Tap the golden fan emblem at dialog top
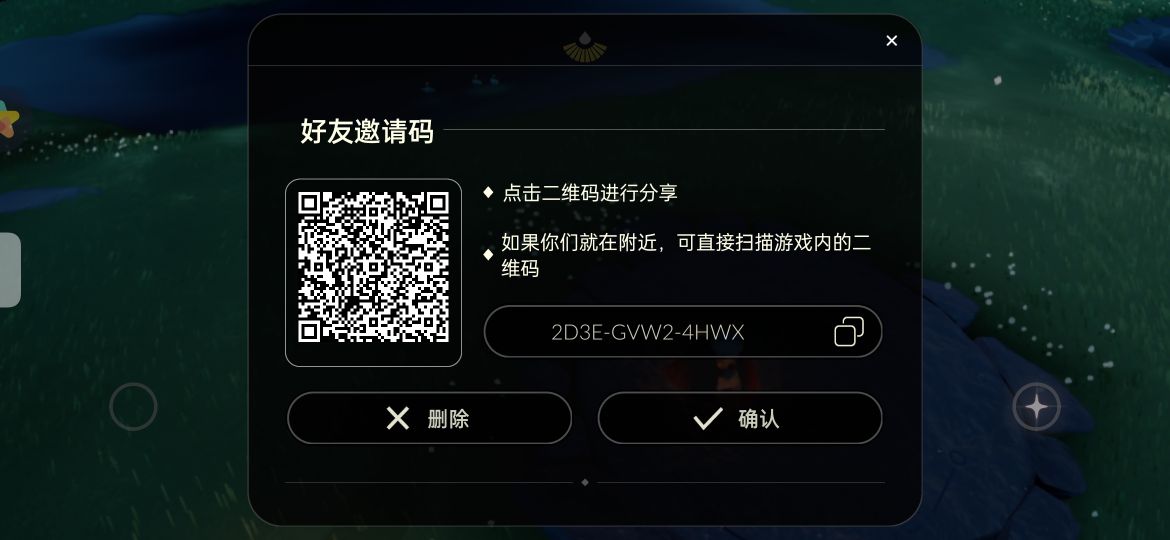The width and height of the screenshot is (1170, 540). [584, 47]
